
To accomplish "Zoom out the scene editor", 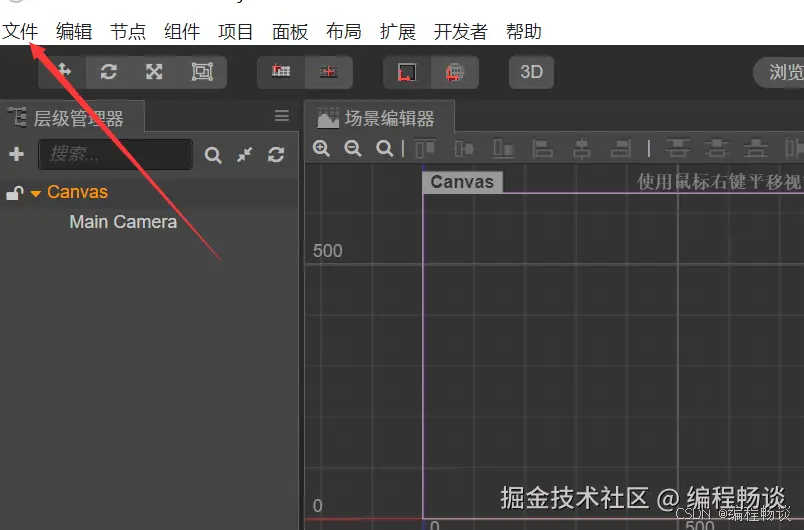I will click(353, 149).
